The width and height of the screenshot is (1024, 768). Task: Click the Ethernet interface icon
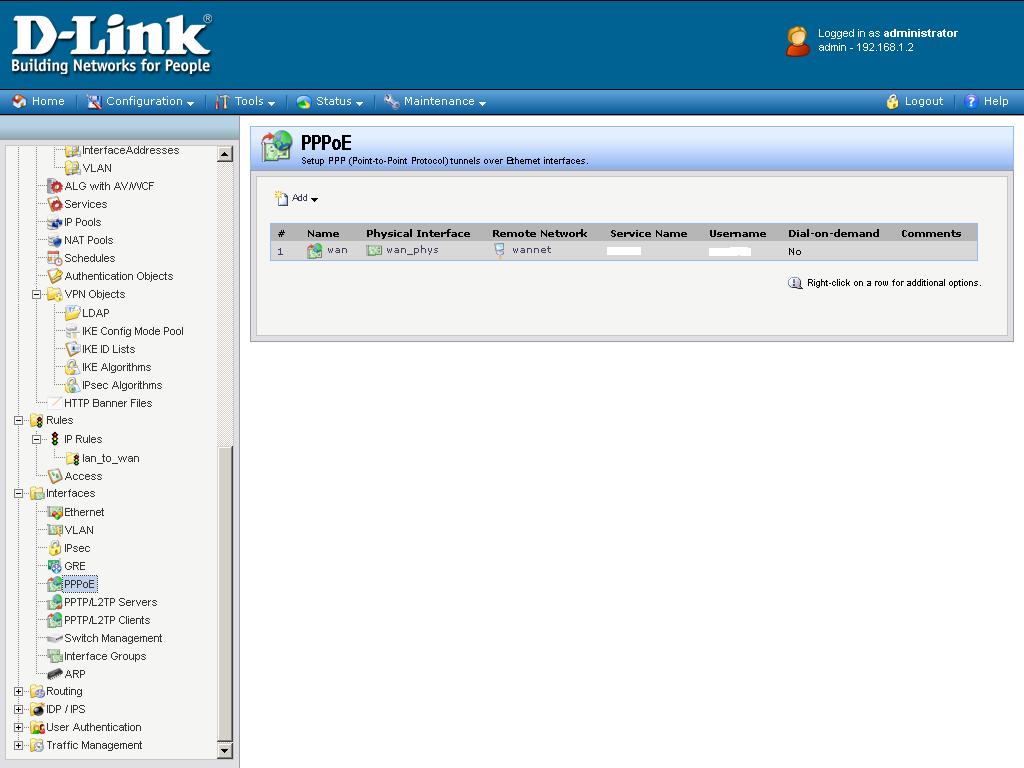coord(55,512)
